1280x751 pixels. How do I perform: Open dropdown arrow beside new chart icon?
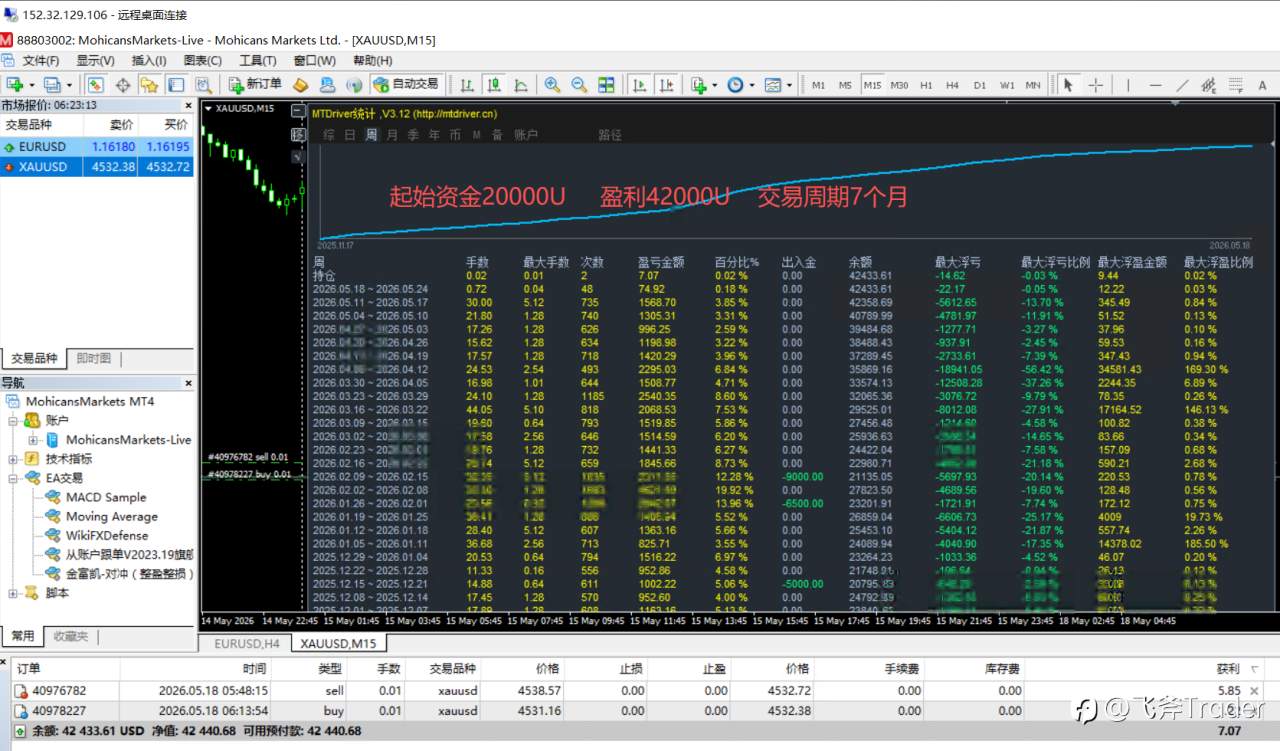(x=31, y=85)
